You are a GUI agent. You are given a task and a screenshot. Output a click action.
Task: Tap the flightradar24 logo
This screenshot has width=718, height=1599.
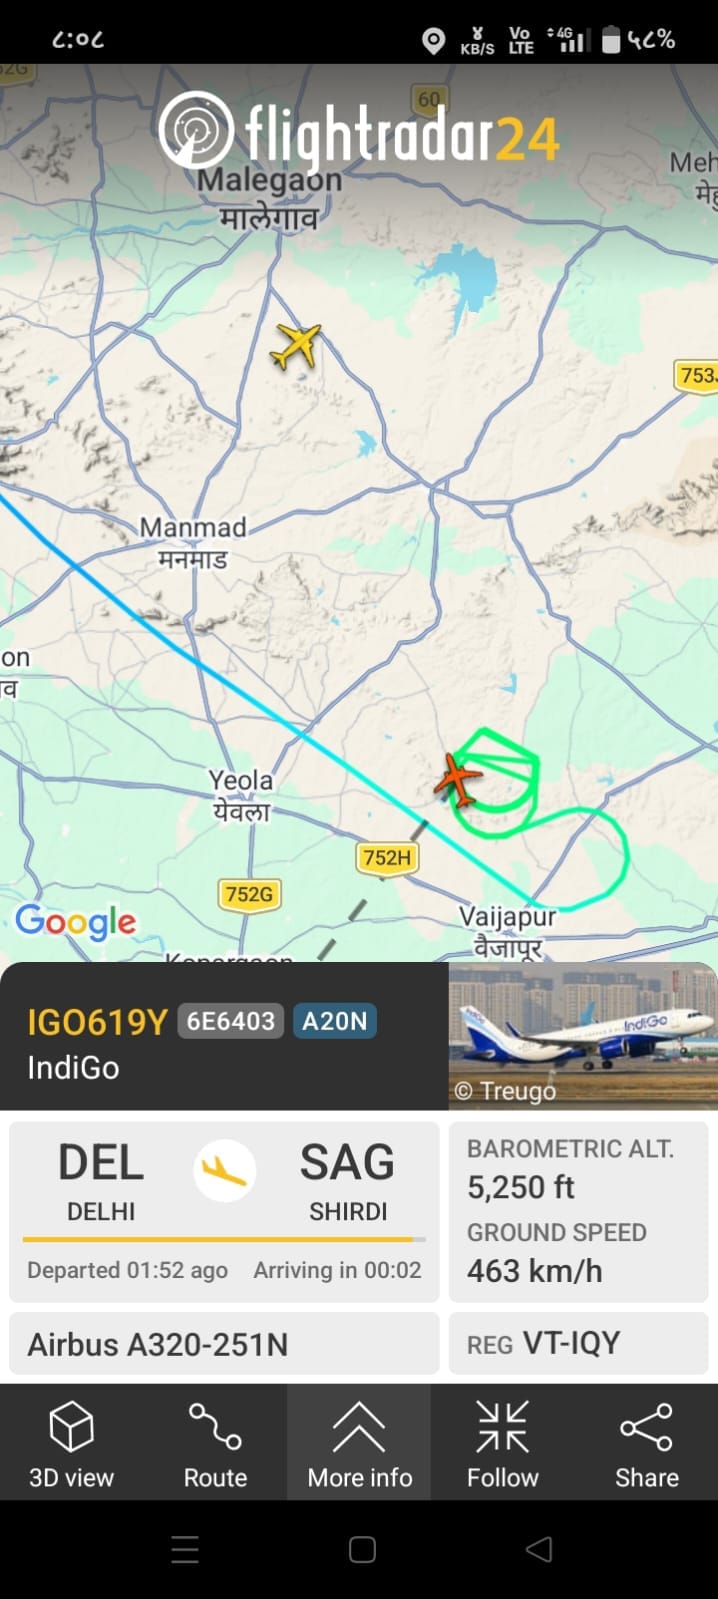pos(358,132)
